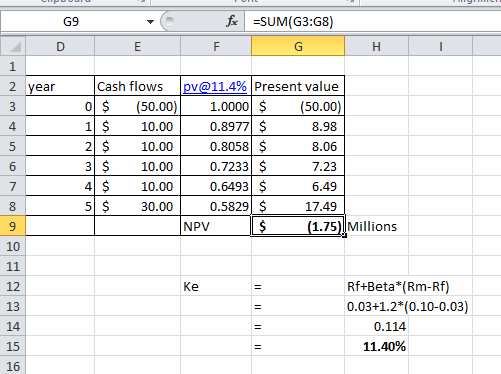Viewport: 501px width, 374px height.
Task: Open the pv@11.4% hyperlink cell
Action: 215,86
